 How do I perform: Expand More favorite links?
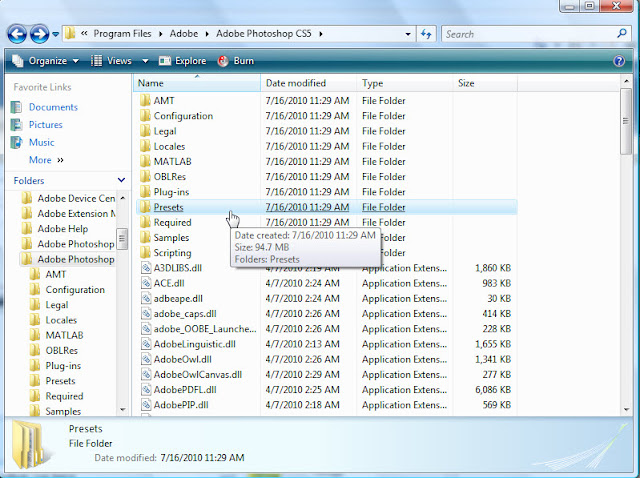(x=46, y=160)
